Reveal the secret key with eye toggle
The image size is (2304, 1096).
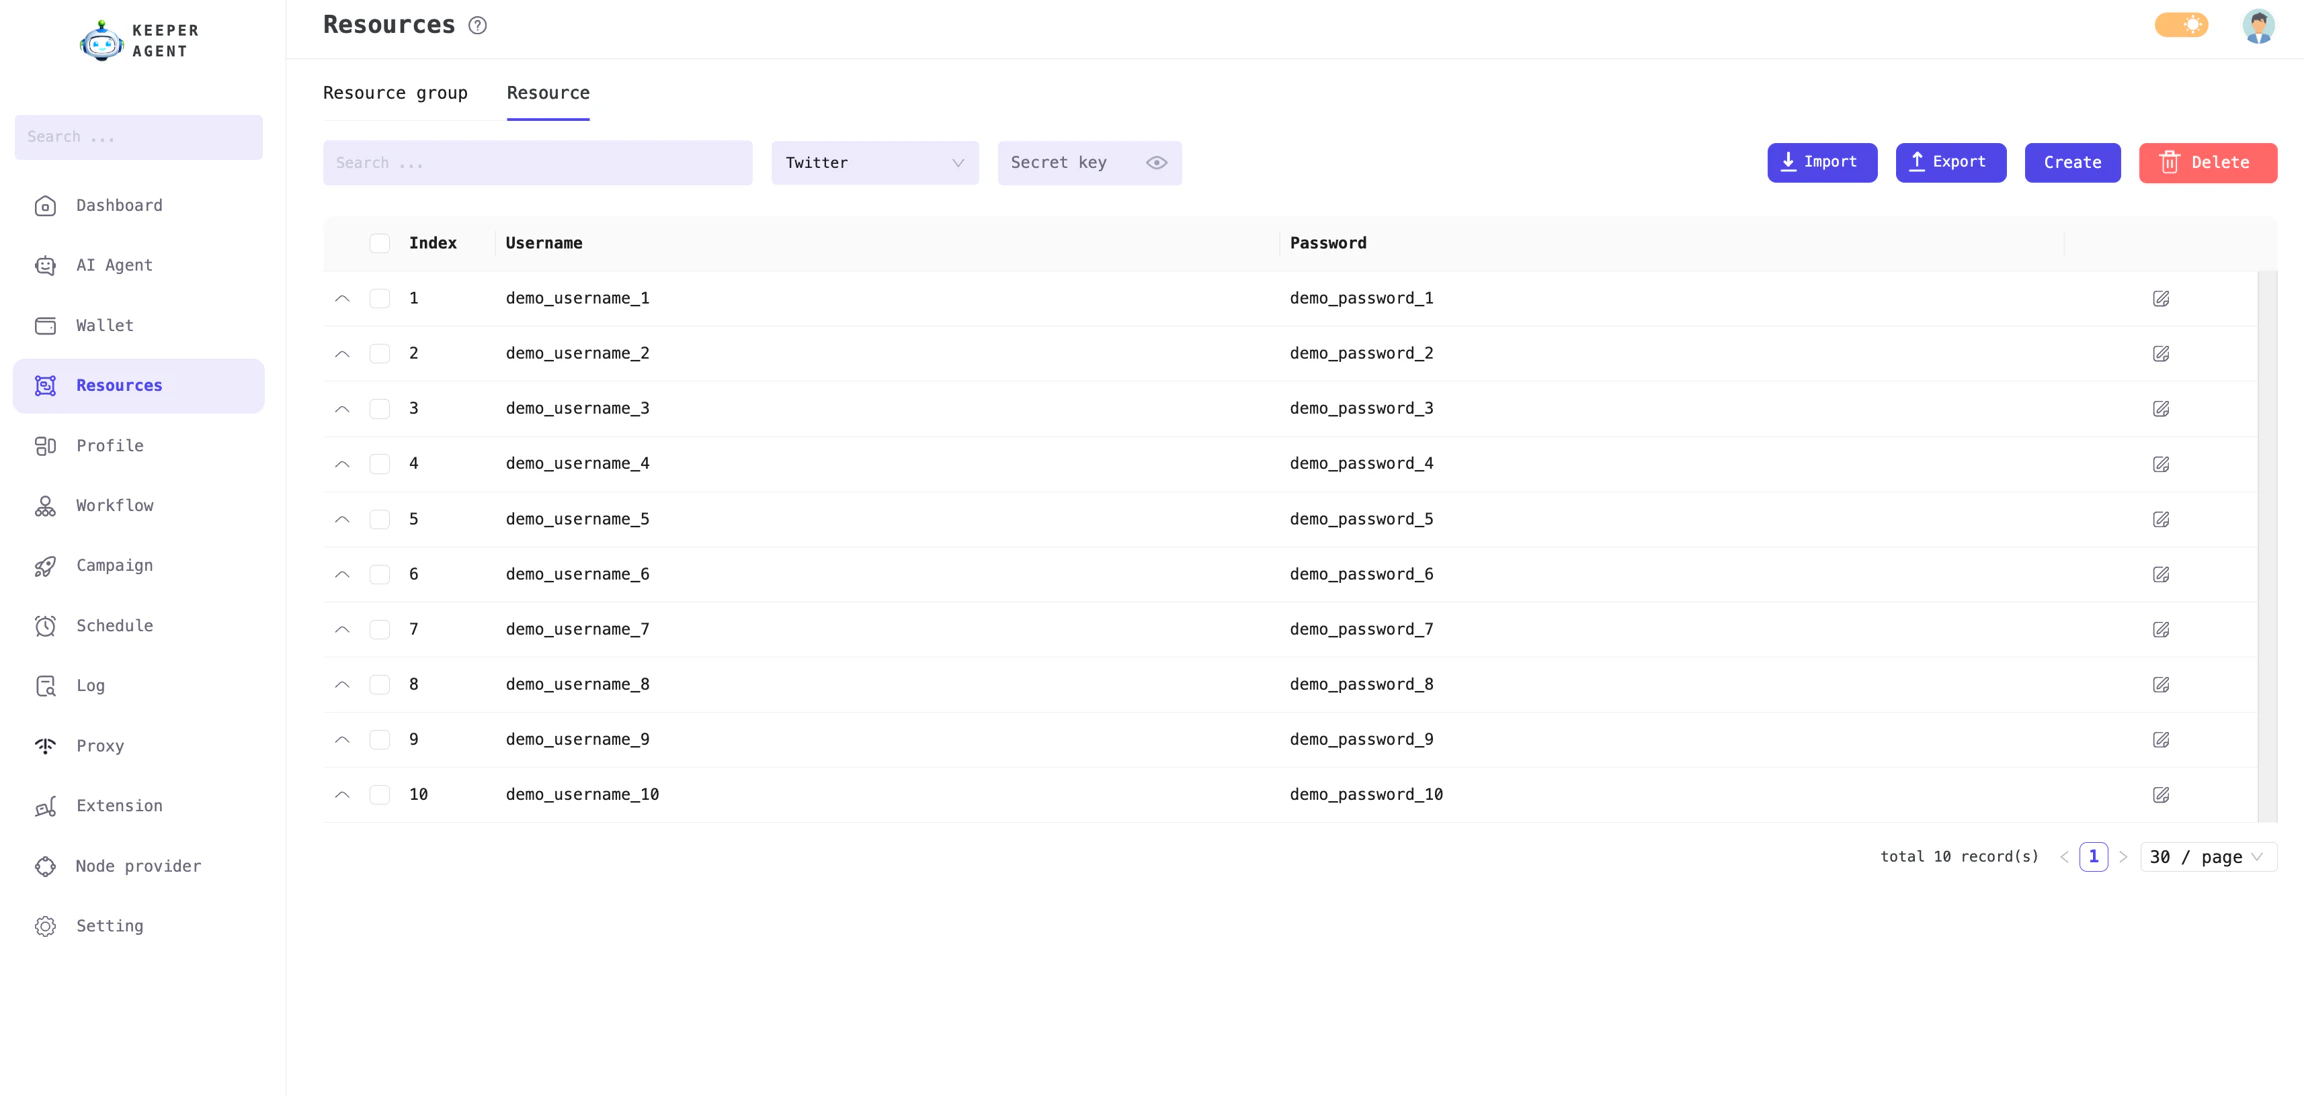point(1156,162)
